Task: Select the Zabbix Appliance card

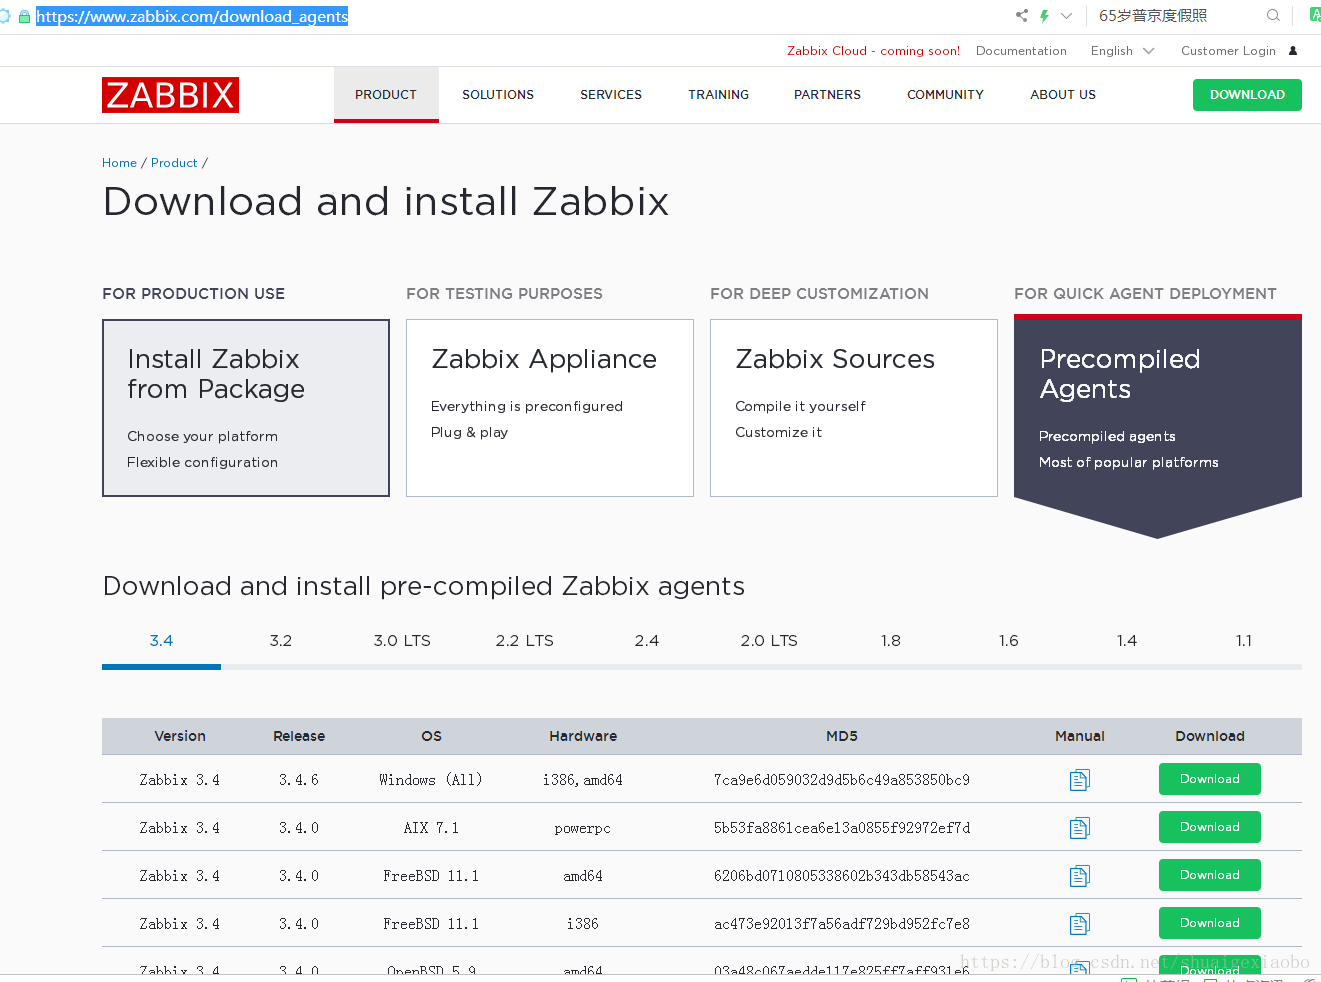Action: click(549, 408)
